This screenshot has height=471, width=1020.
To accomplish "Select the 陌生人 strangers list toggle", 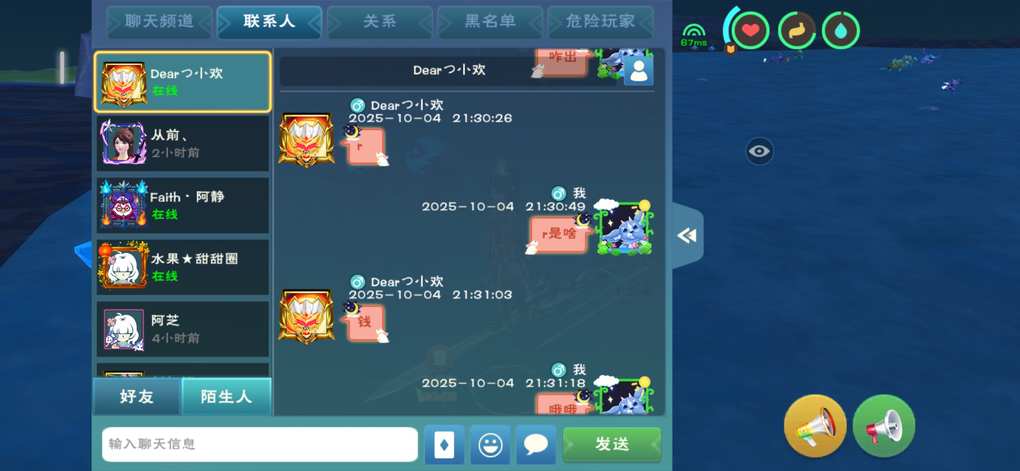I will pos(226,397).
